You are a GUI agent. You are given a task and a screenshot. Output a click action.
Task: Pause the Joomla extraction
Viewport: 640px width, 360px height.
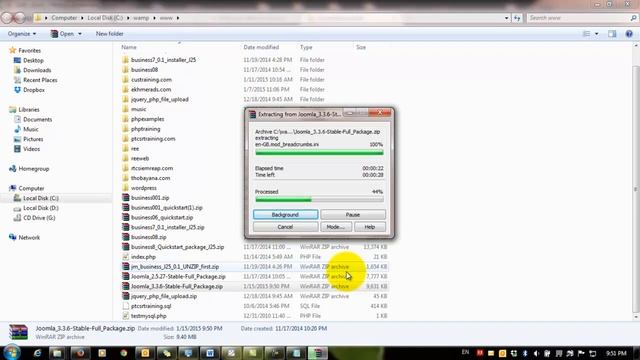pos(353,215)
